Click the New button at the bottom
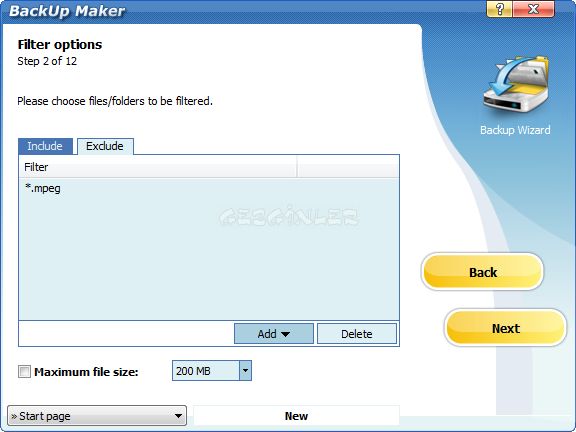This screenshot has width=576, height=432. [296, 416]
